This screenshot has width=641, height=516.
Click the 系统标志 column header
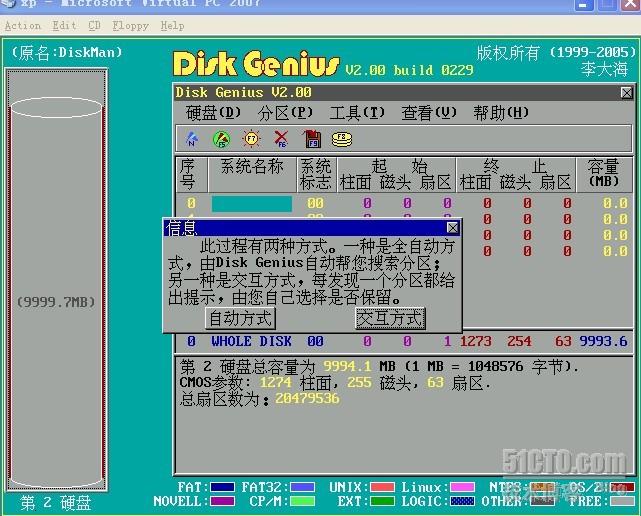coord(316,175)
